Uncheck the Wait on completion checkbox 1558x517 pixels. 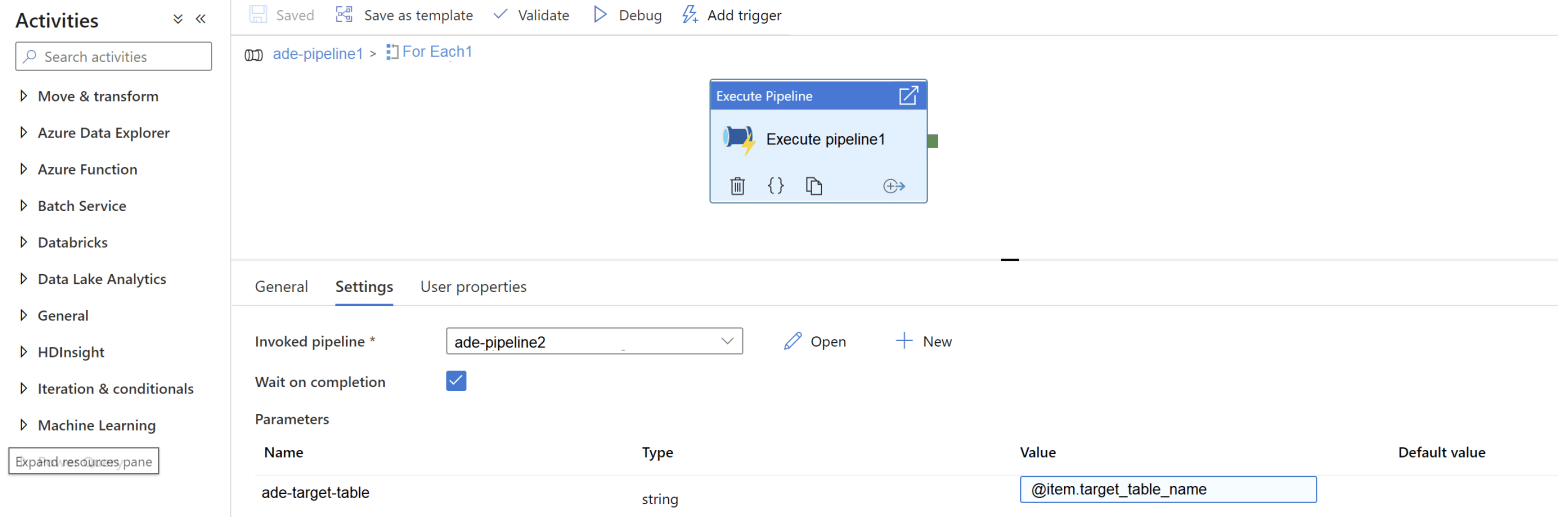(x=456, y=381)
